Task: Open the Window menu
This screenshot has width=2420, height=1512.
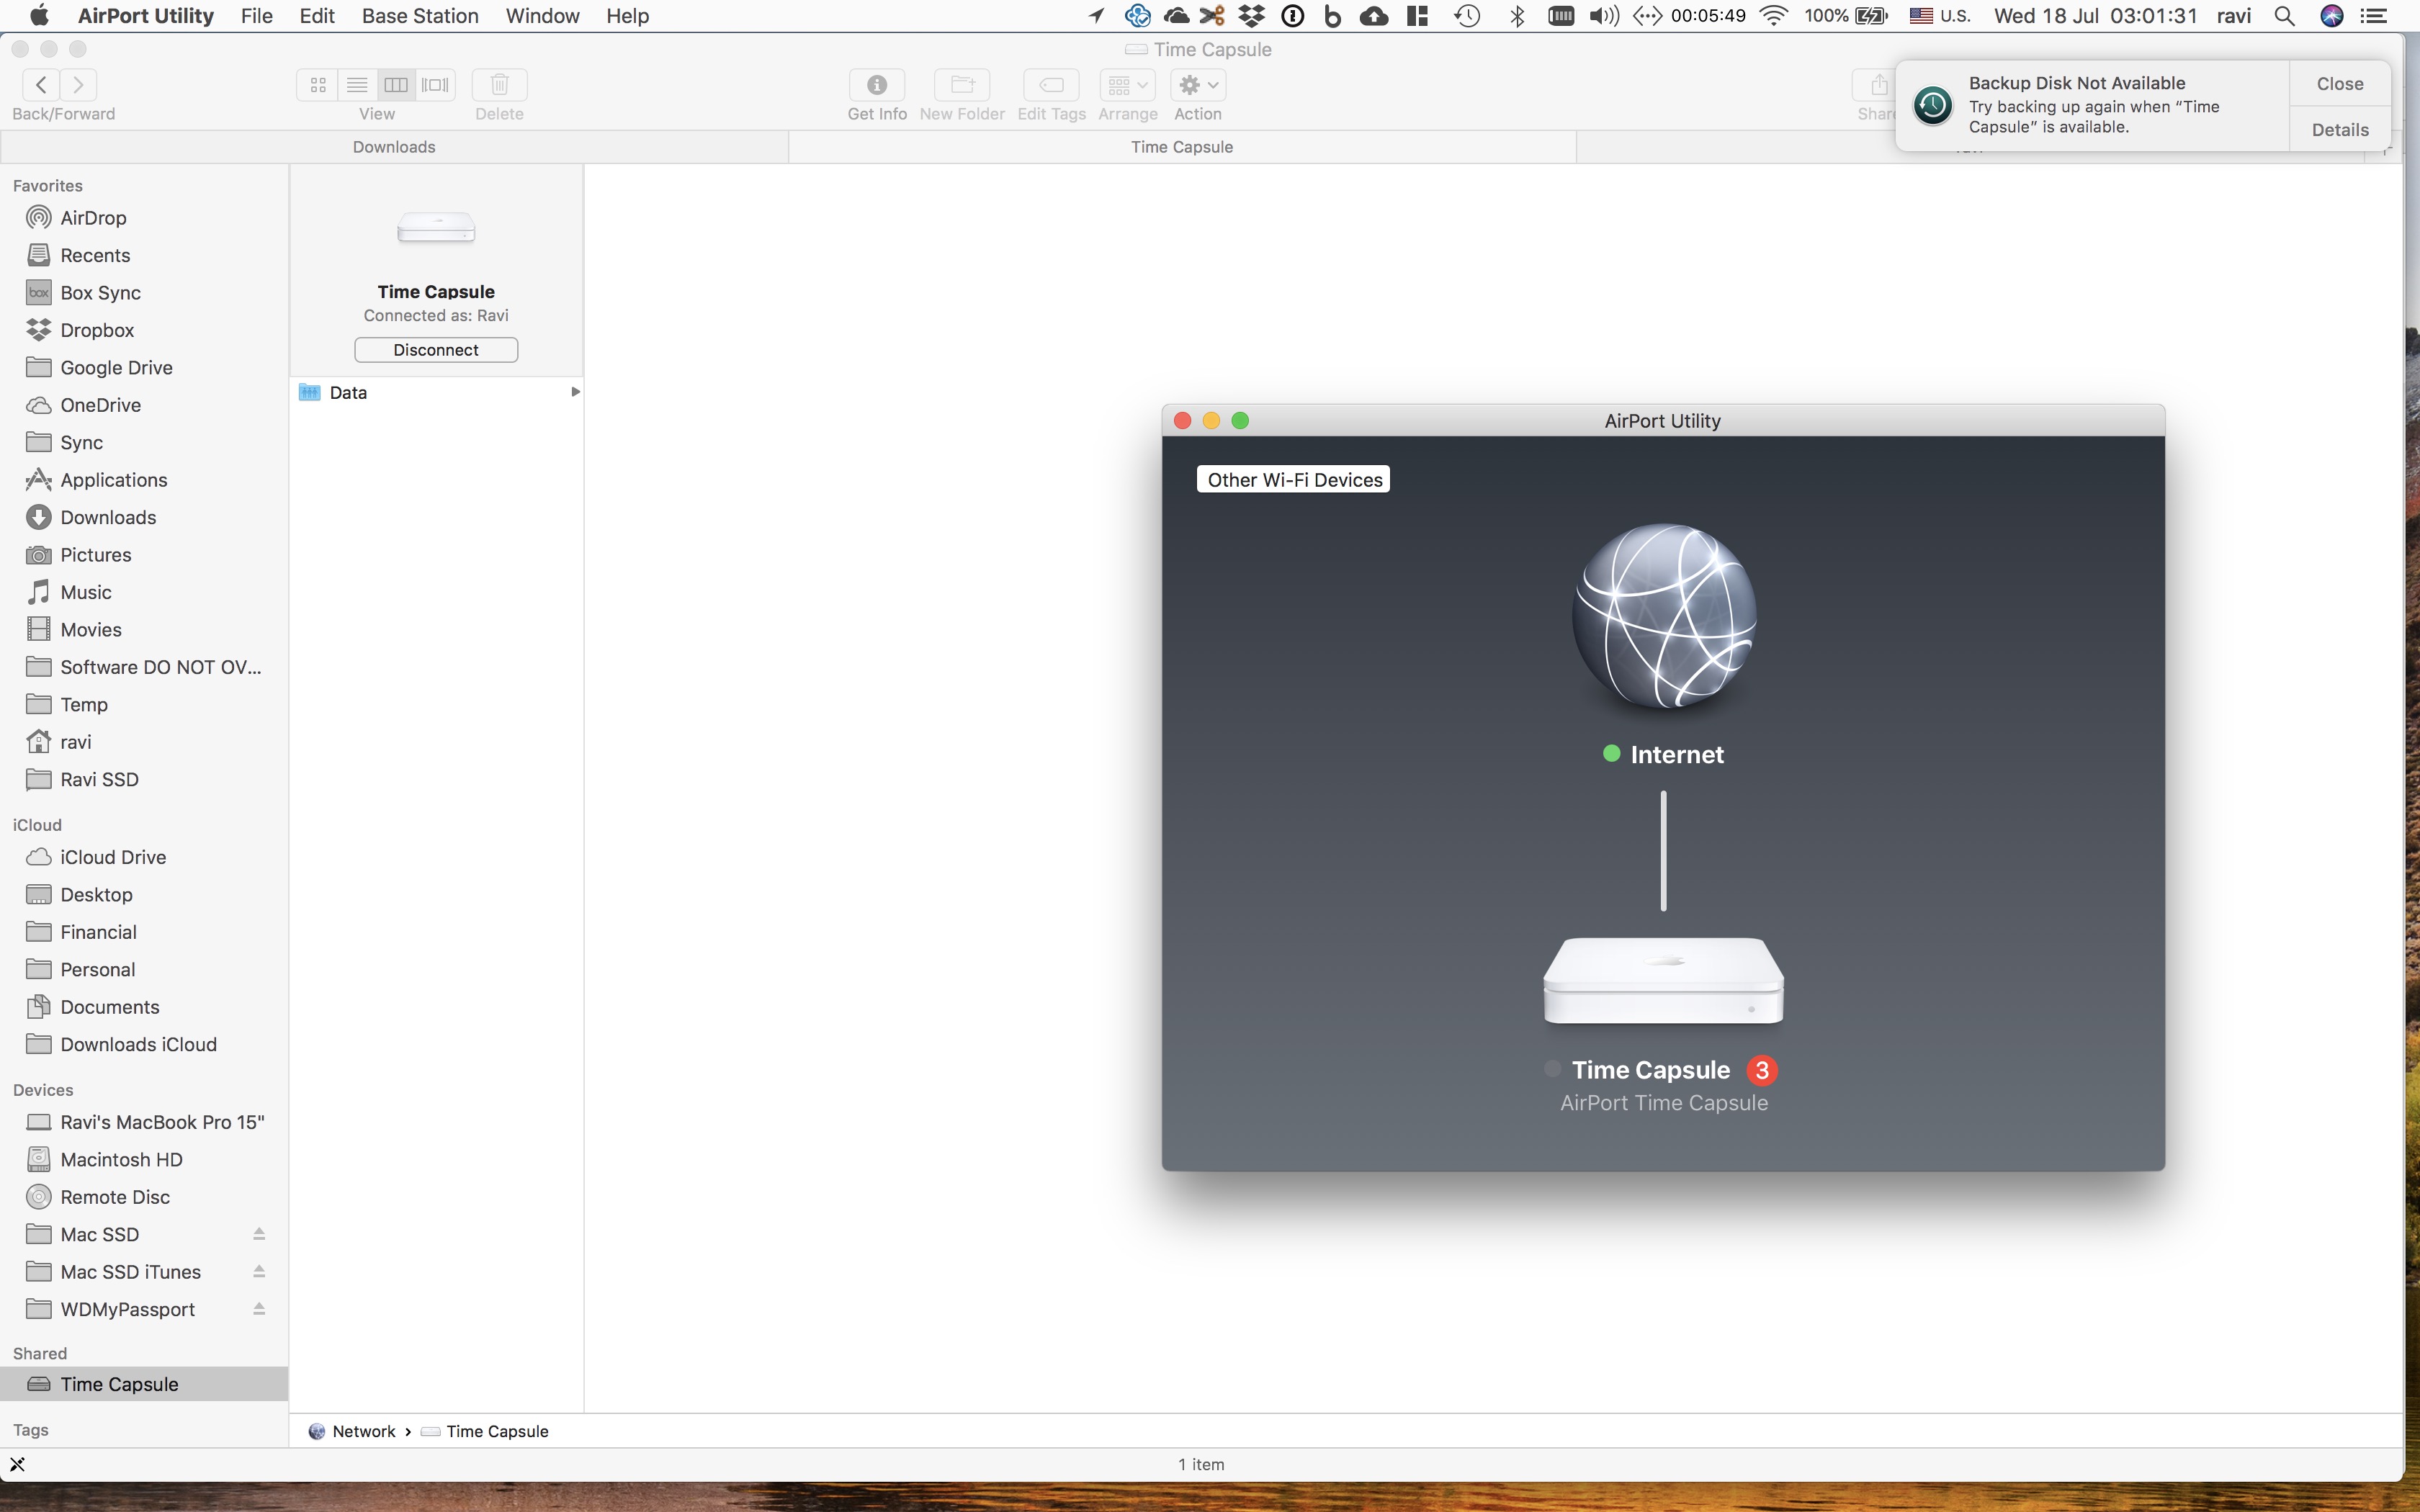Action: [542, 16]
